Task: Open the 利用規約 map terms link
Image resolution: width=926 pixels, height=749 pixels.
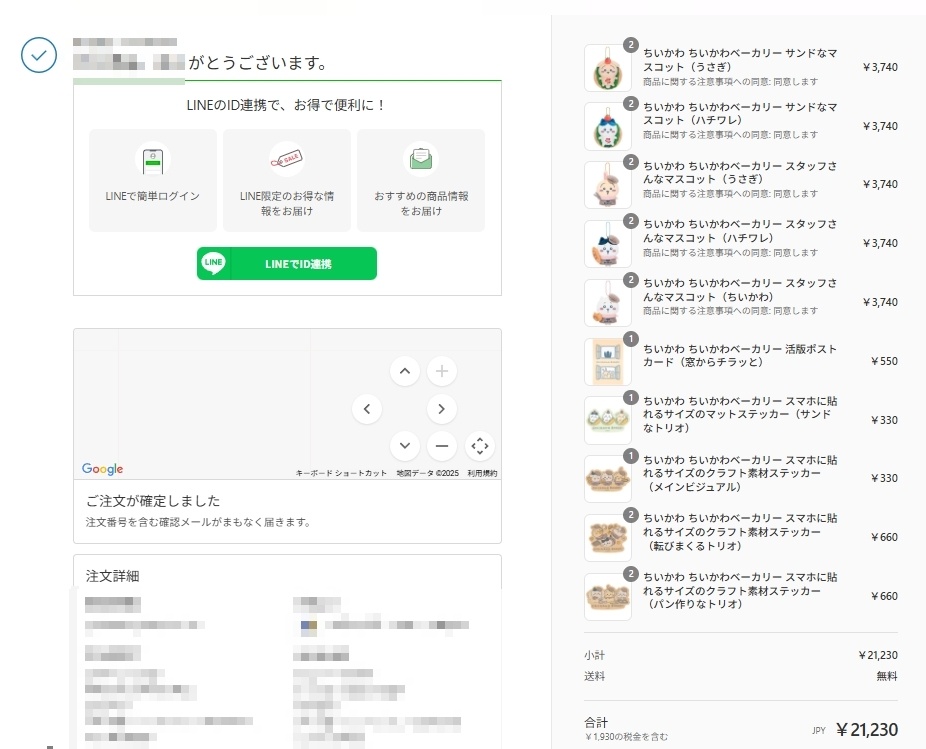Action: click(482, 473)
